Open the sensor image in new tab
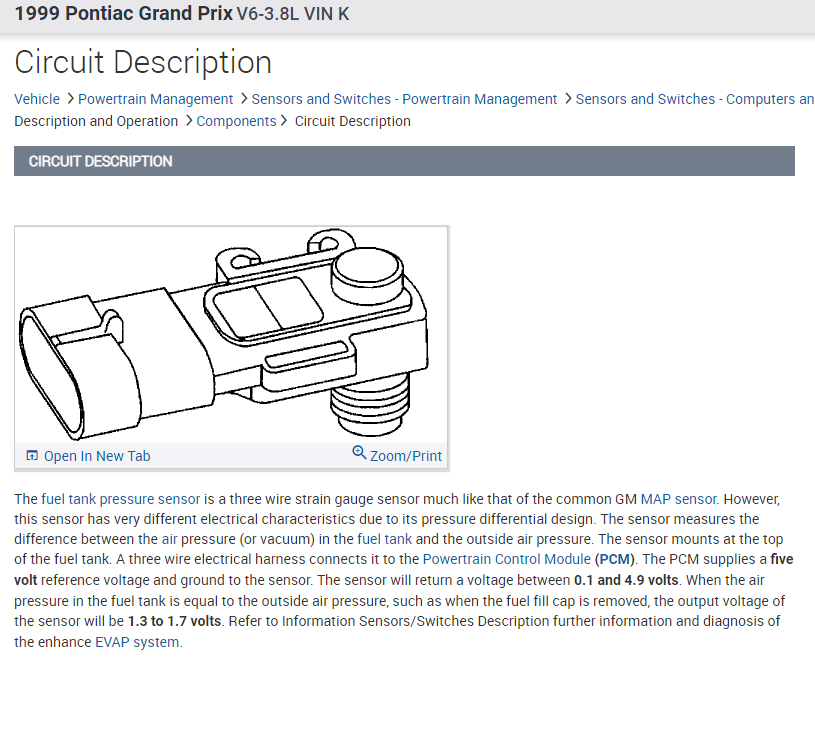 (97, 456)
